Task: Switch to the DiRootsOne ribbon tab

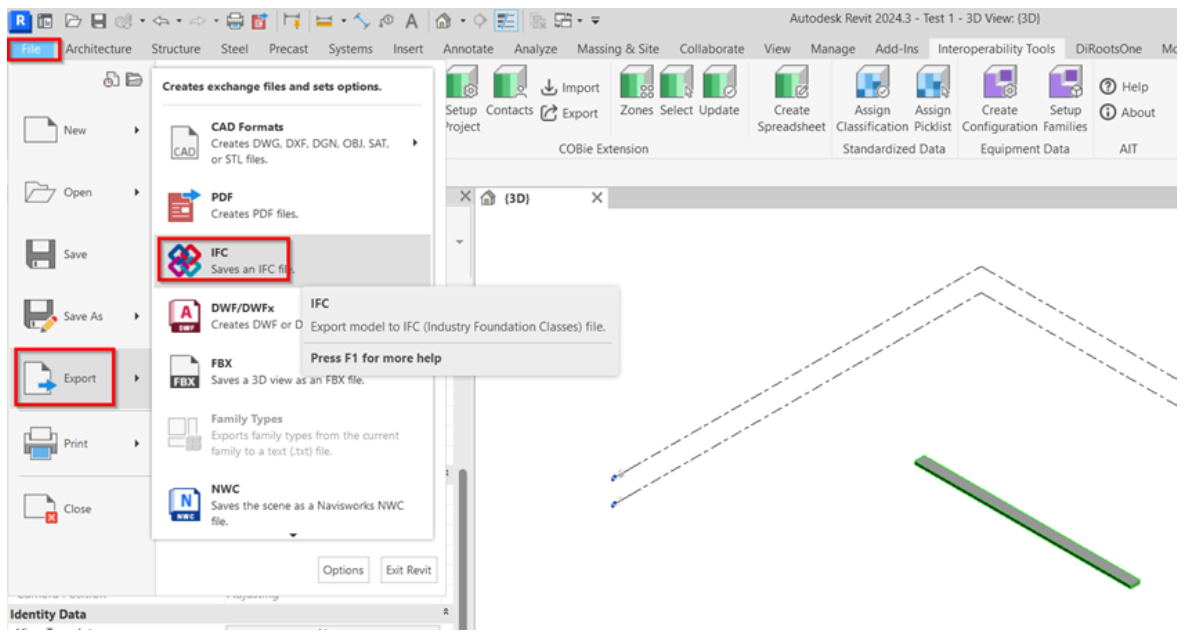Action: [x=1108, y=49]
